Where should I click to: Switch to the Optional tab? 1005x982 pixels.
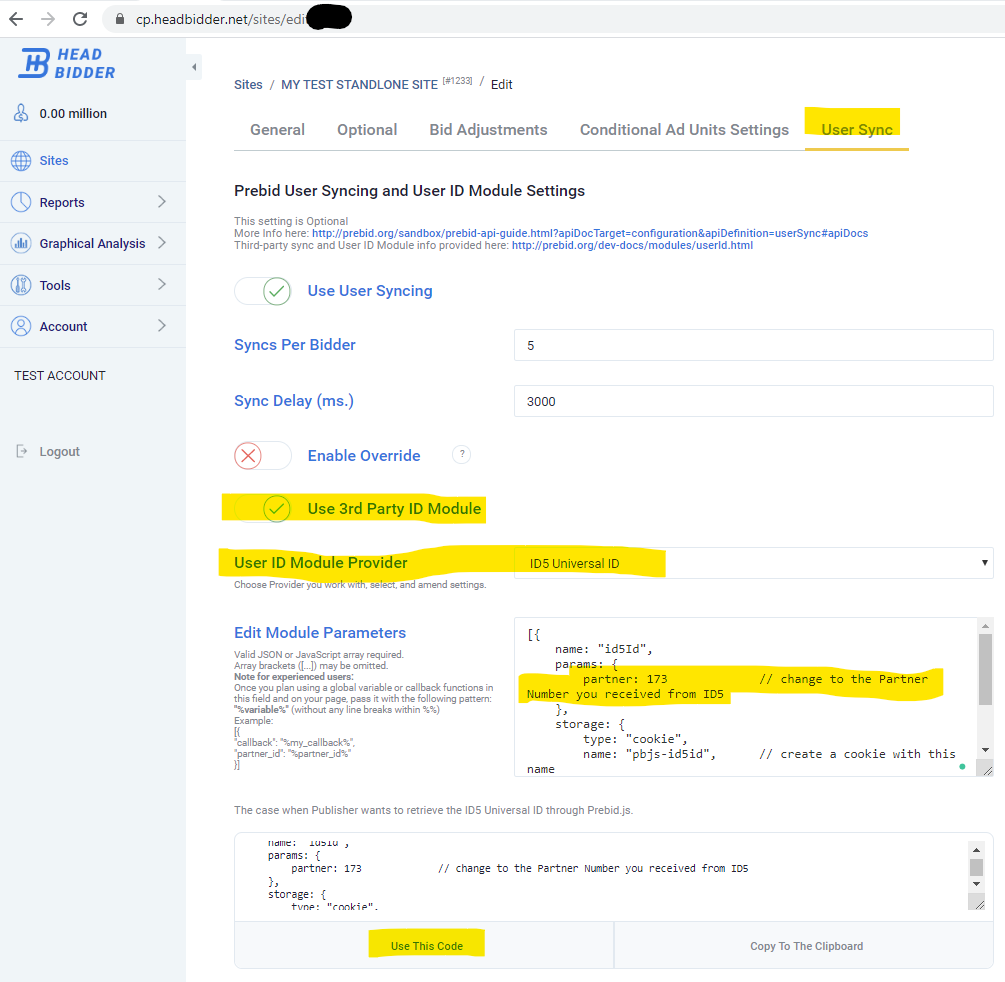(367, 129)
